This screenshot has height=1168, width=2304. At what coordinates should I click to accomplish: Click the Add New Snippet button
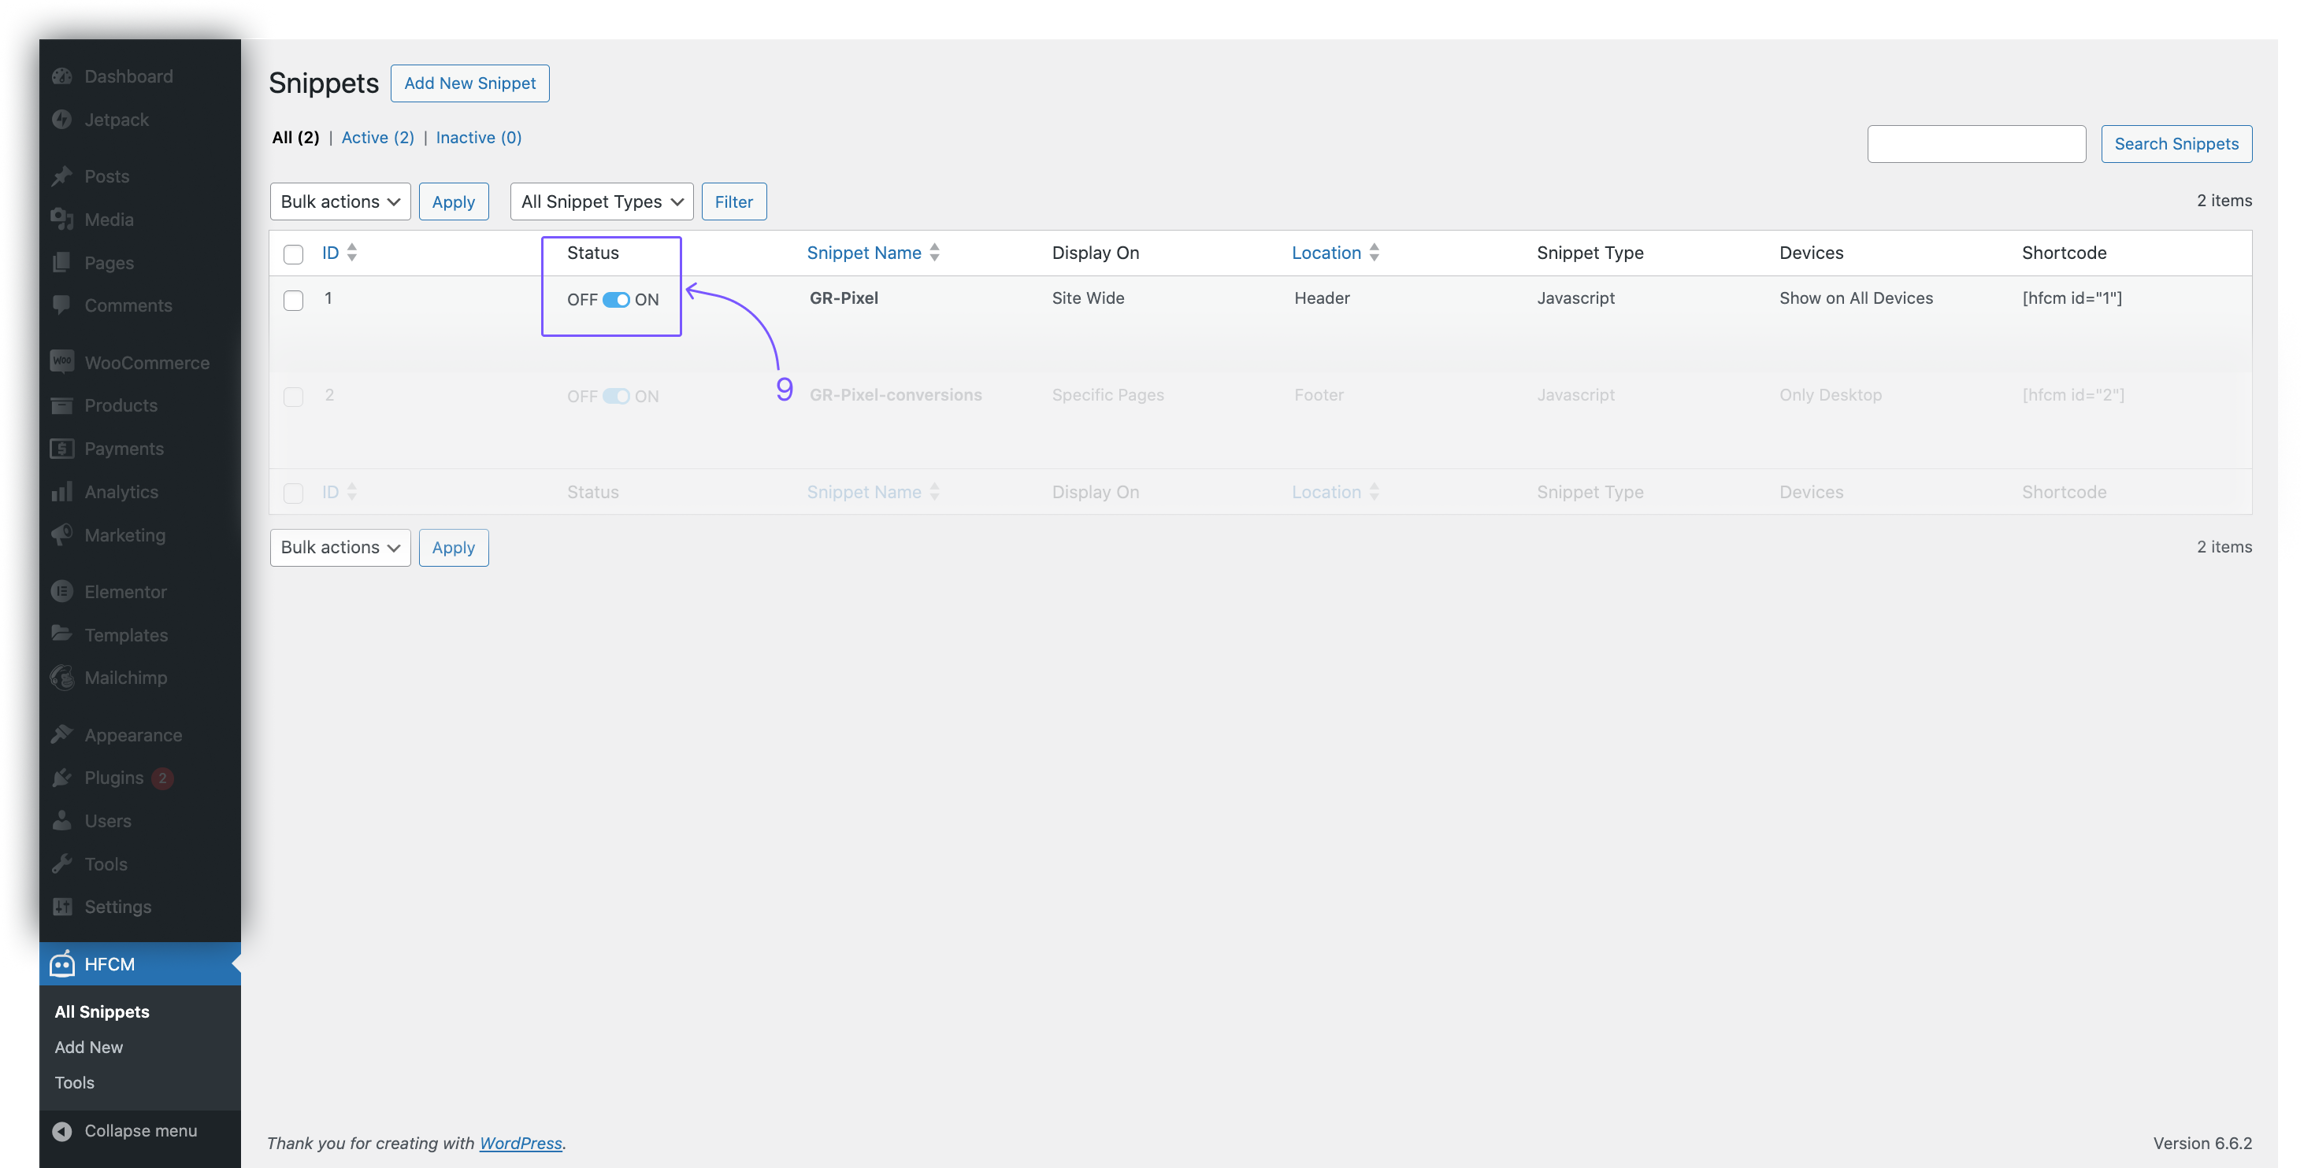click(x=470, y=83)
